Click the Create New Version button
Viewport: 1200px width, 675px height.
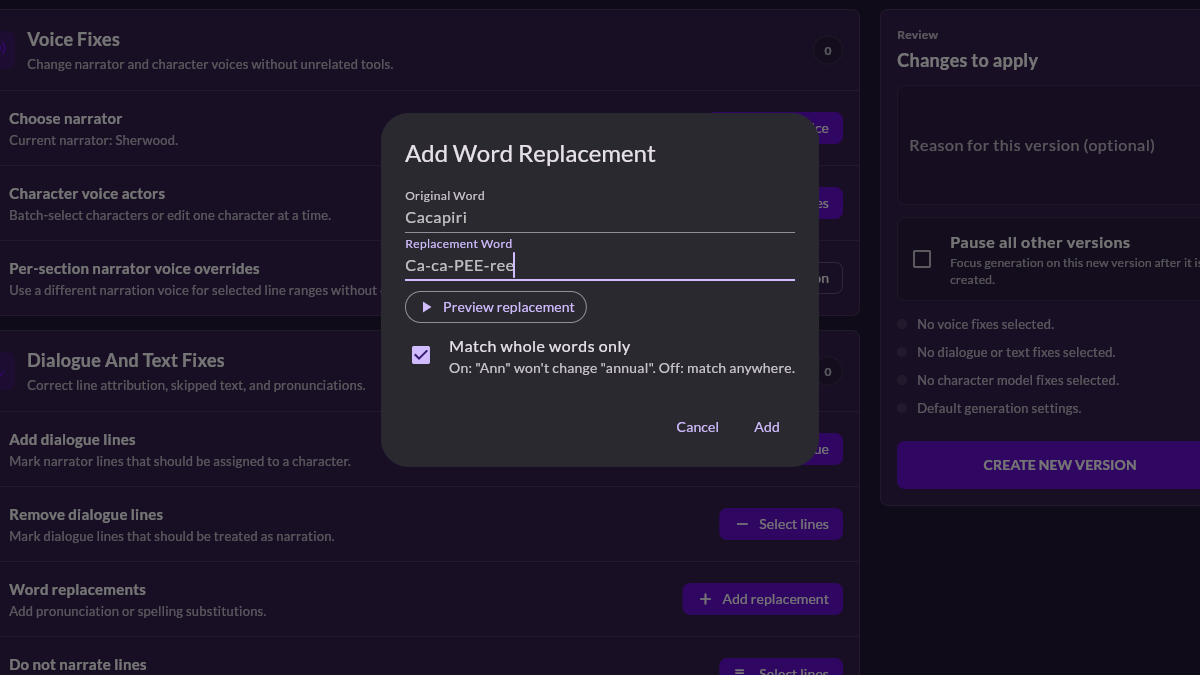[x=1048, y=465]
